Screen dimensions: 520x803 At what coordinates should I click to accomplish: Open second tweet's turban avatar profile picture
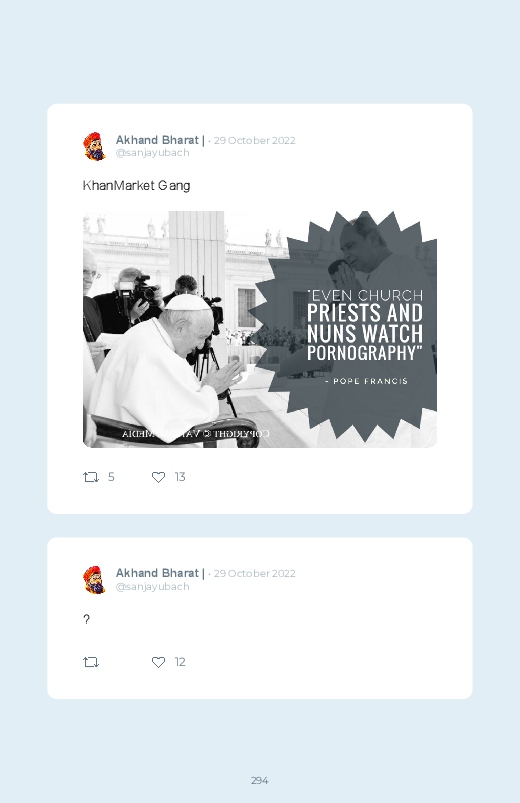(x=95, y=580)
